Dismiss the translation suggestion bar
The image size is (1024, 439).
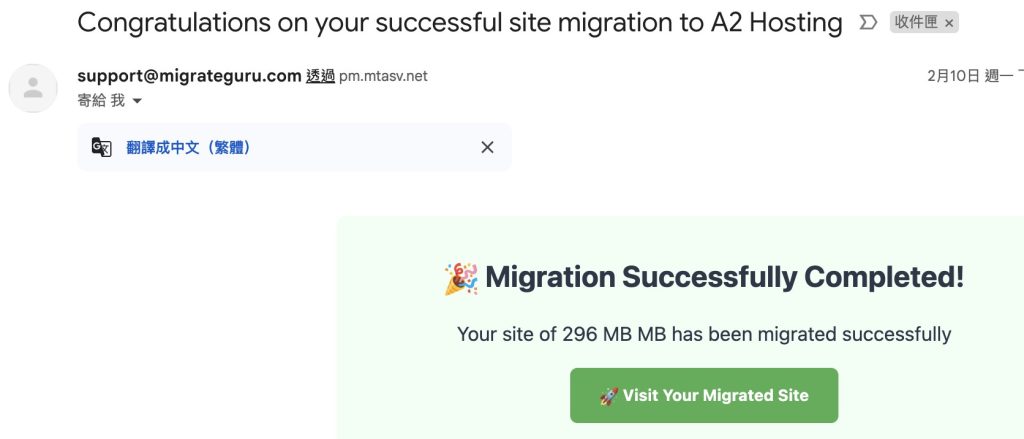point(487,147)
